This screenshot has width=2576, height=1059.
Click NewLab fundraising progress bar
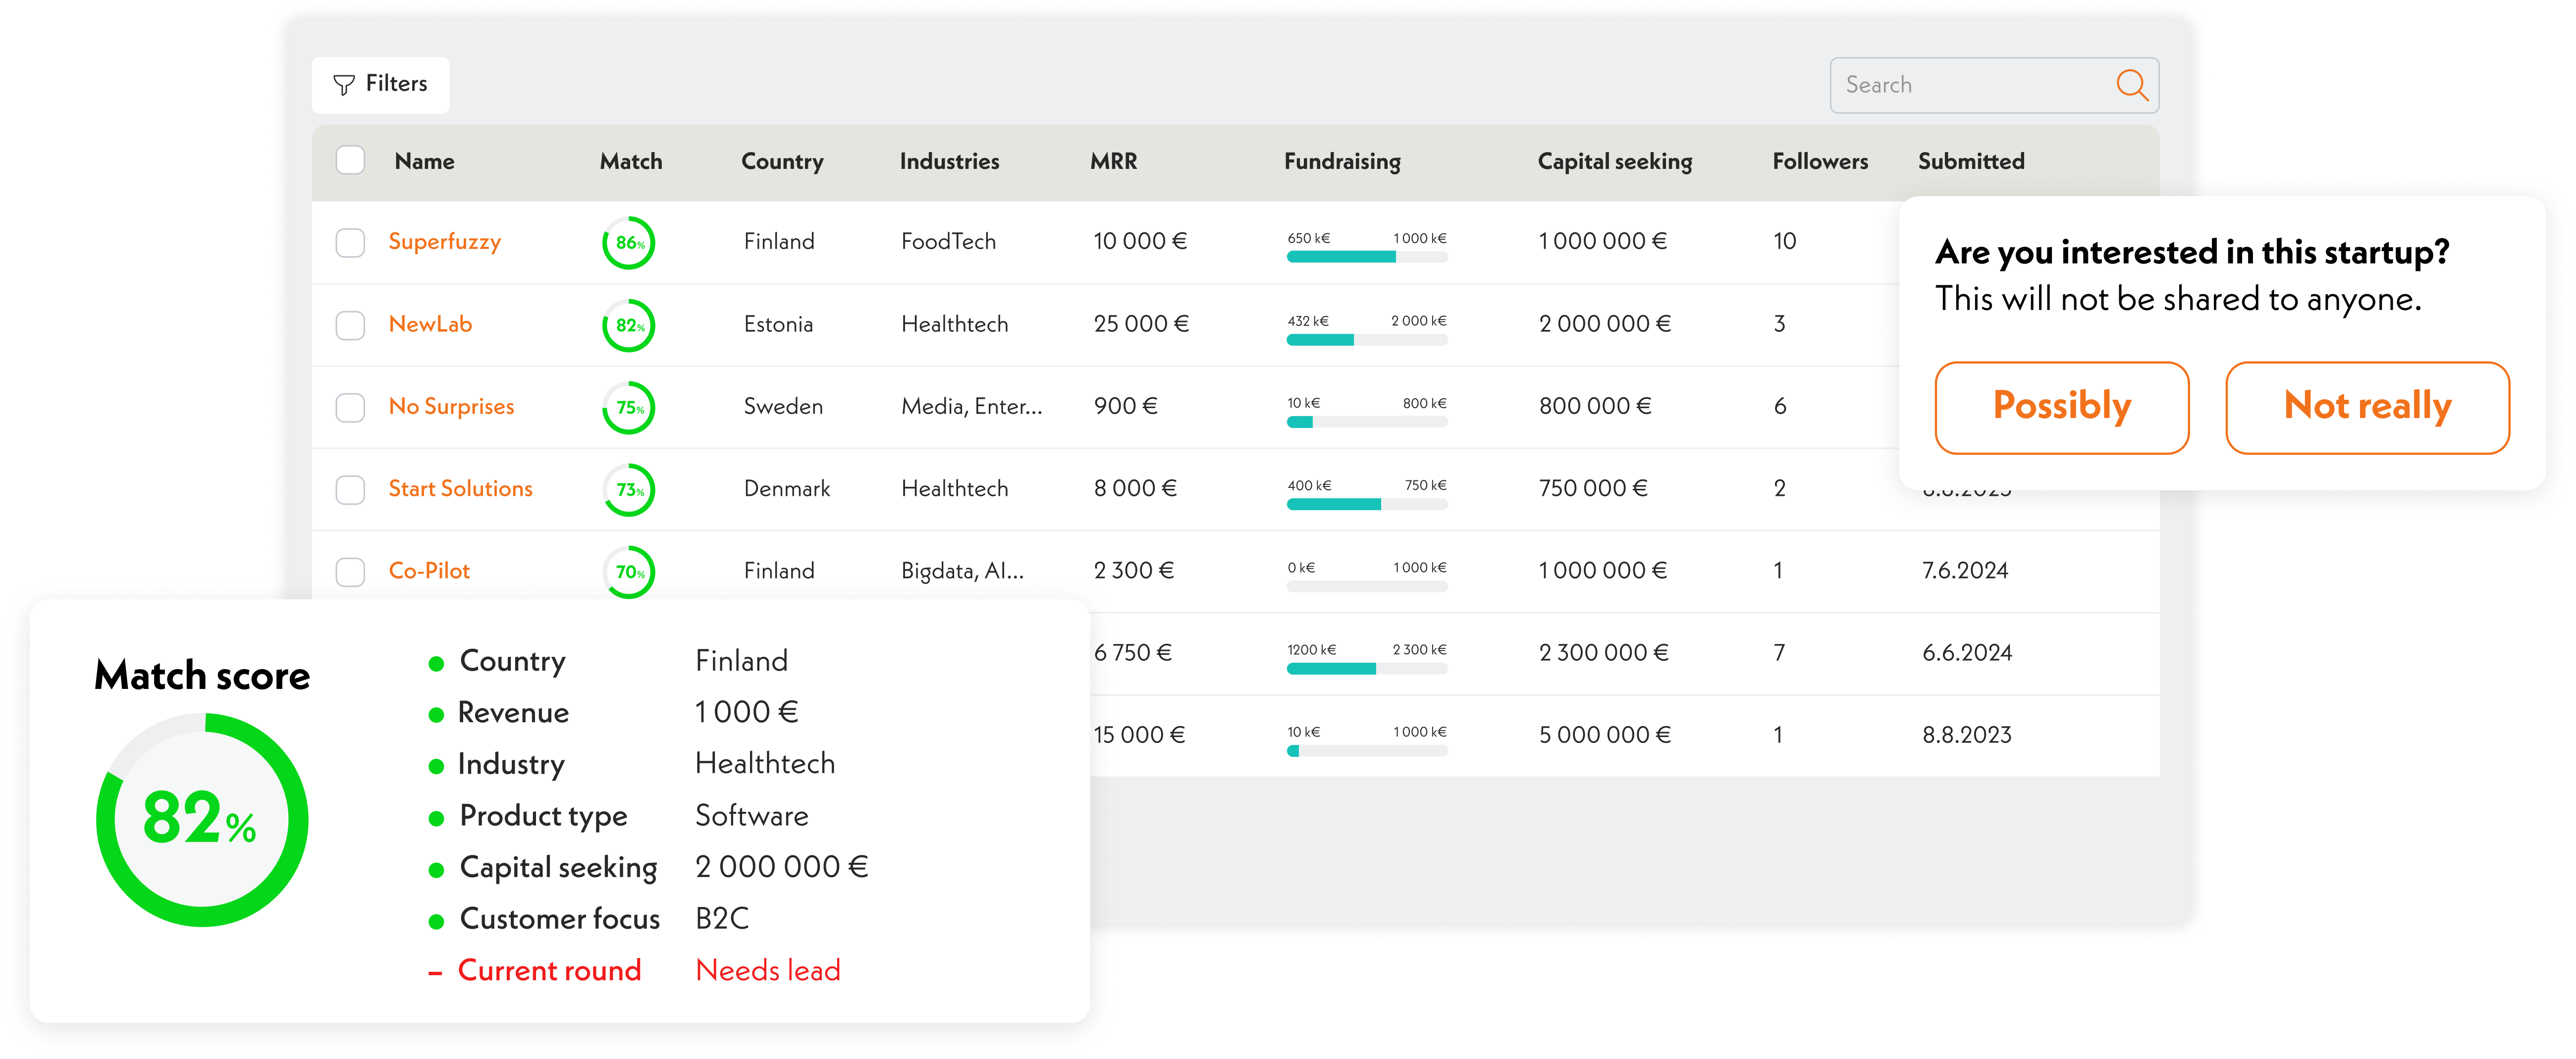(x=1367, y=340)
